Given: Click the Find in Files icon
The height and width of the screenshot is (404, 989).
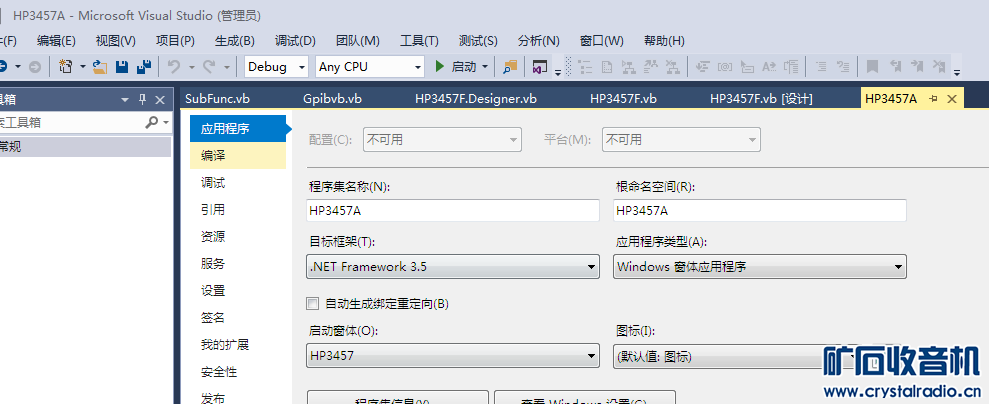Looking at the screenshot, I should click(x=510, y=66).
